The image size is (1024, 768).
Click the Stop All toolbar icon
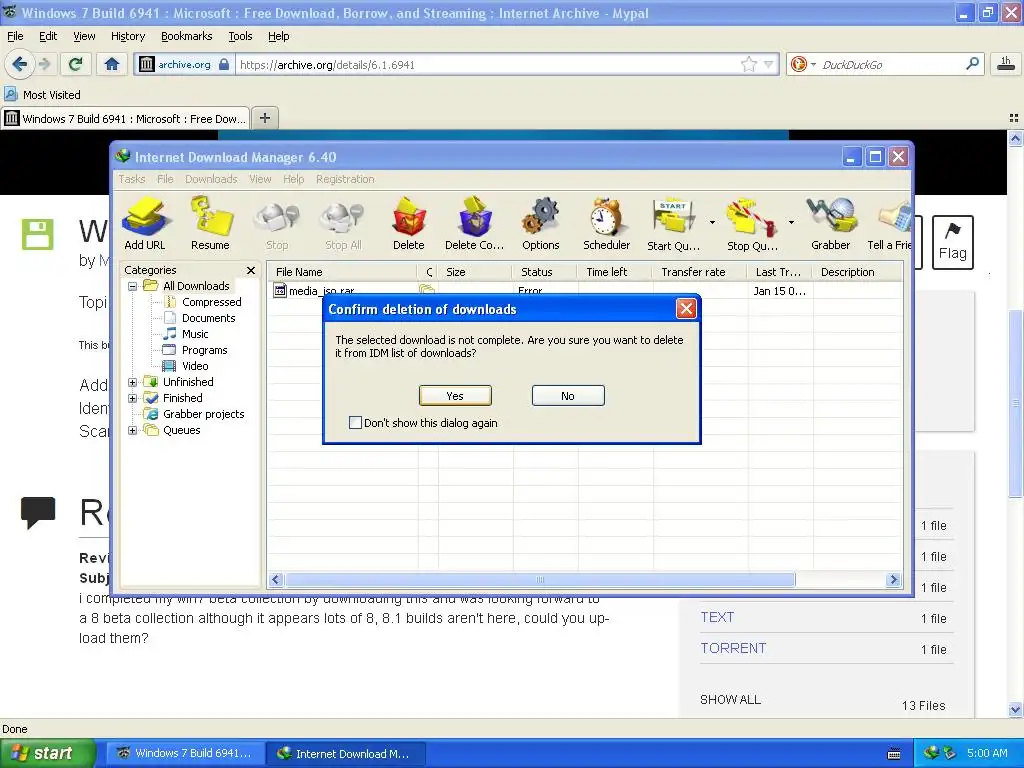(x=343, y=224)
